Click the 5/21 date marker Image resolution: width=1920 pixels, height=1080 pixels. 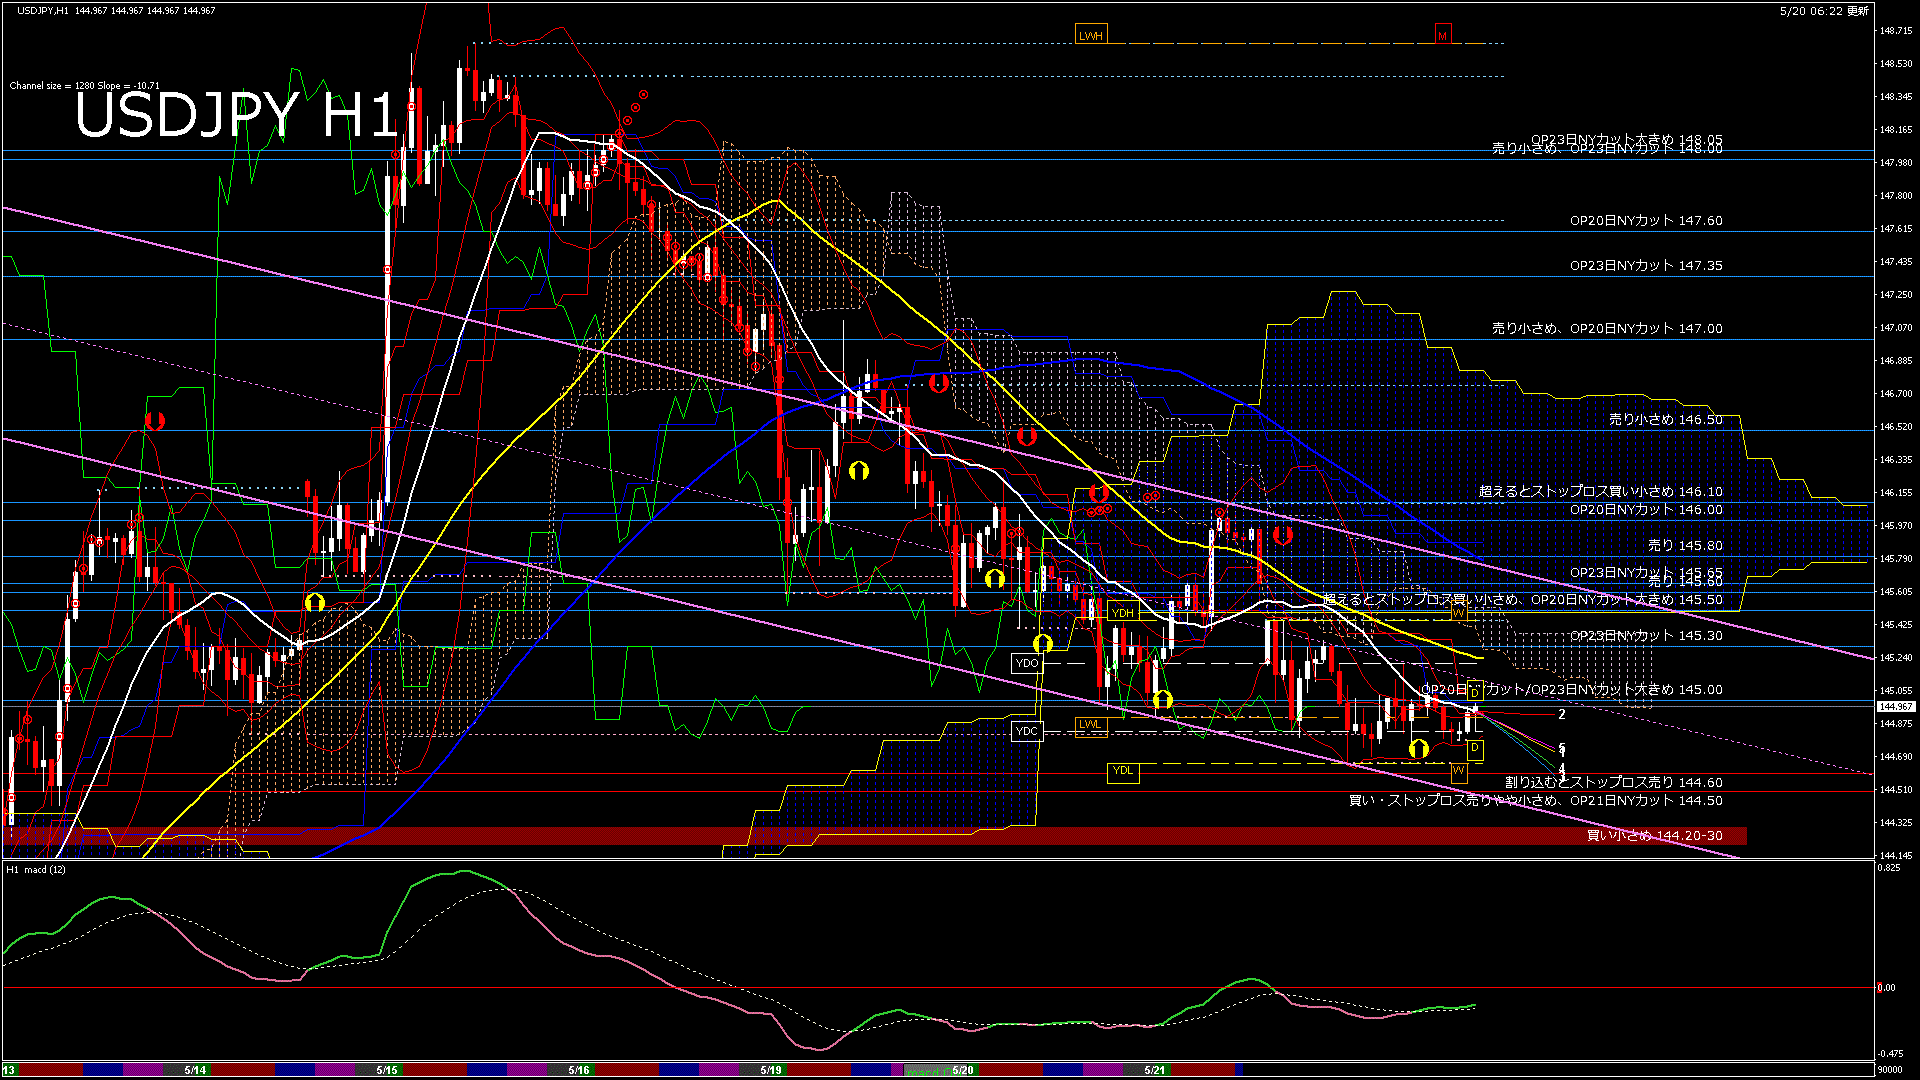click(1155, 1070)
